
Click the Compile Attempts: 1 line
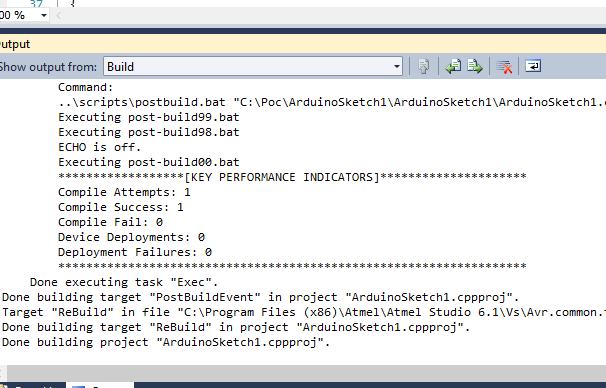tap(124, 192)
